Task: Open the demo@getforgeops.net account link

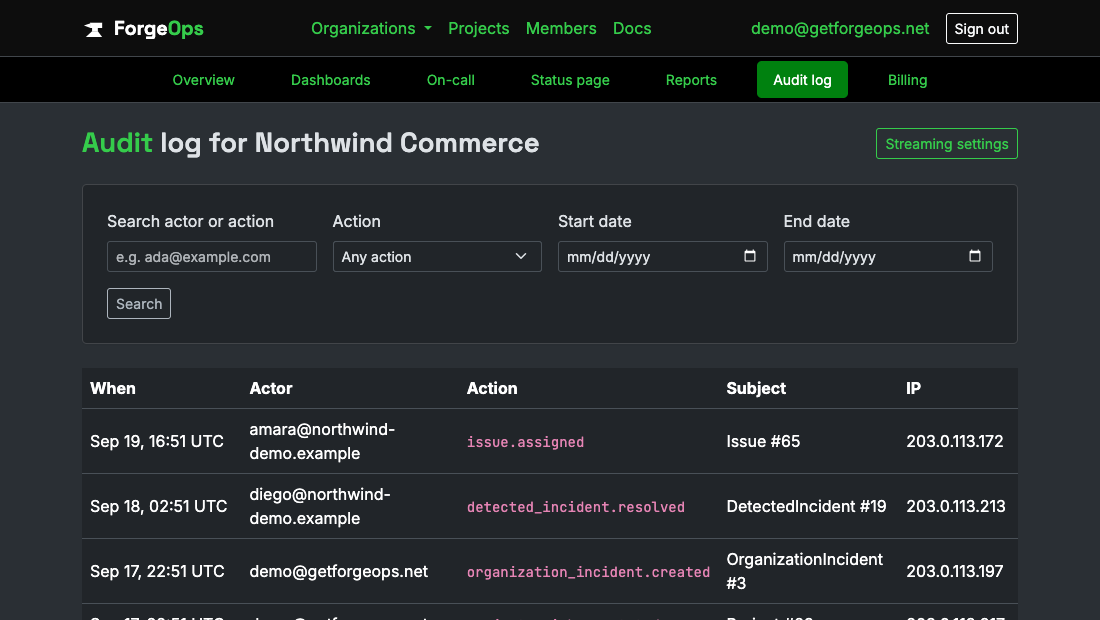Action: tap(840, 29)
